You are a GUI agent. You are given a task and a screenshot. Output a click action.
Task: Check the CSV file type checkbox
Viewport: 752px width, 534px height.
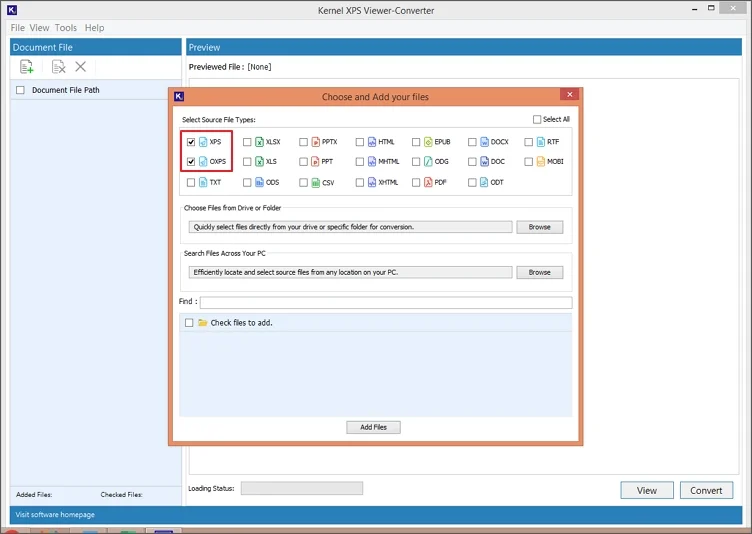303,182
